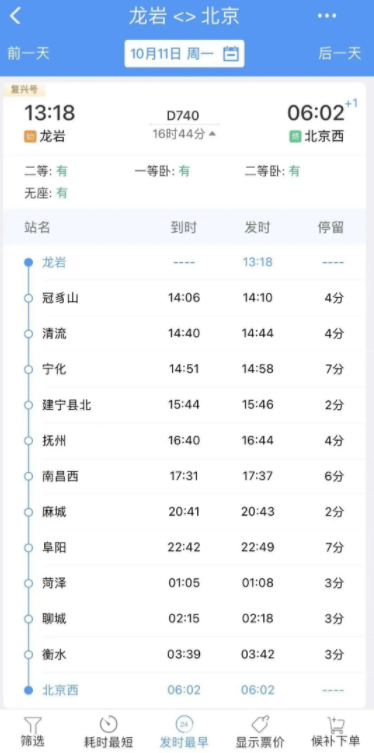
Task: Choose 二等卧 seat availability
Action: pos(272,171)
